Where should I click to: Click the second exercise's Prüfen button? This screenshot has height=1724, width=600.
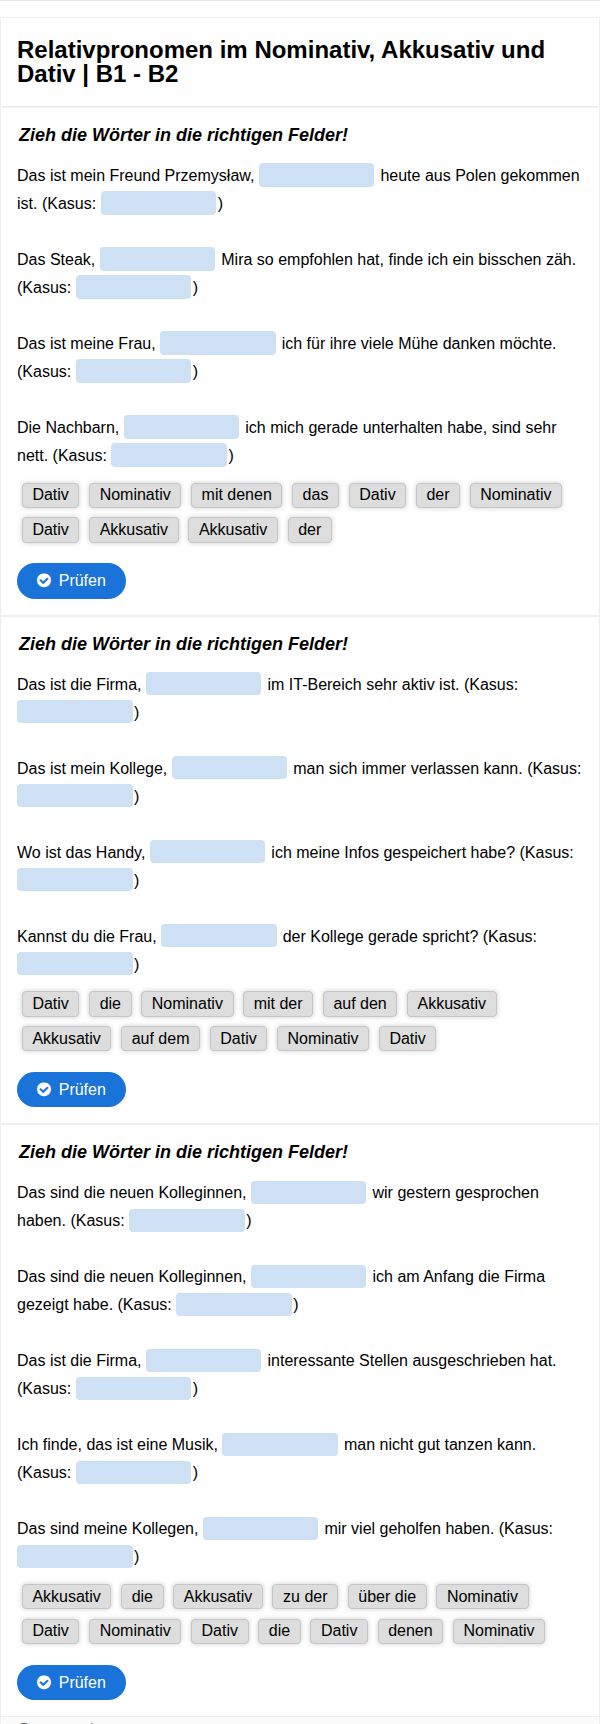coord(71,1089)
